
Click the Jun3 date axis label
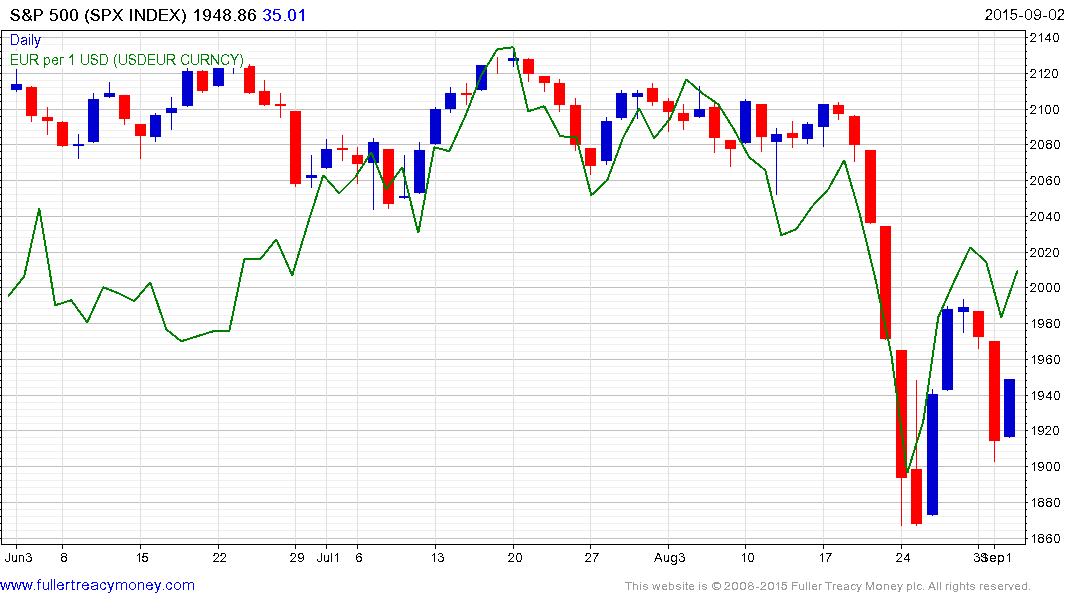click(19, 557)
